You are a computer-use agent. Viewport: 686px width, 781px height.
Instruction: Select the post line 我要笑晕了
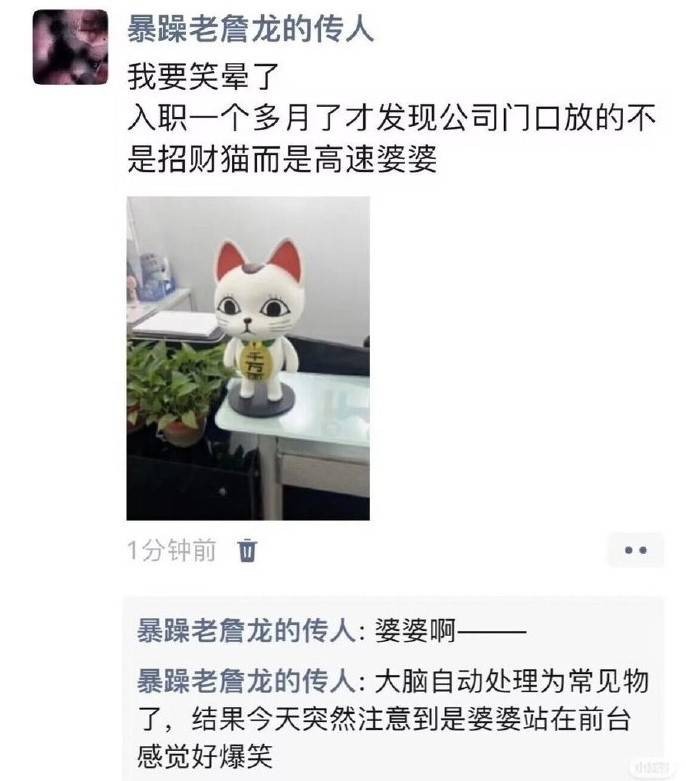[203, 76]
